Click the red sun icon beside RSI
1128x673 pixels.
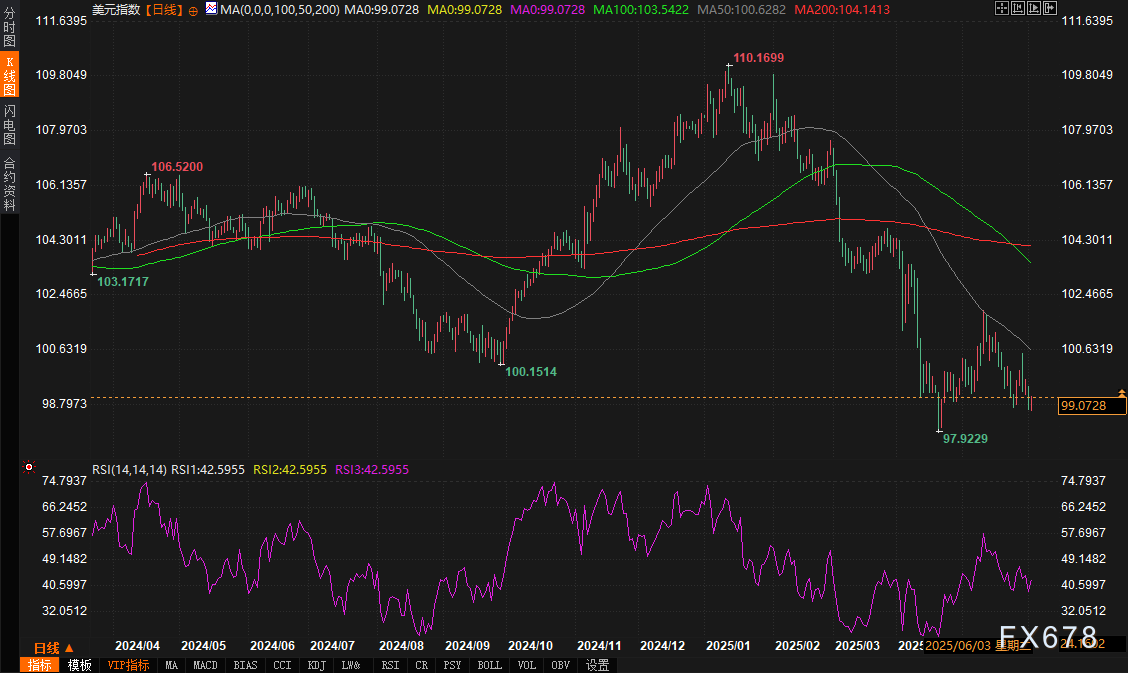click(29, 467)
